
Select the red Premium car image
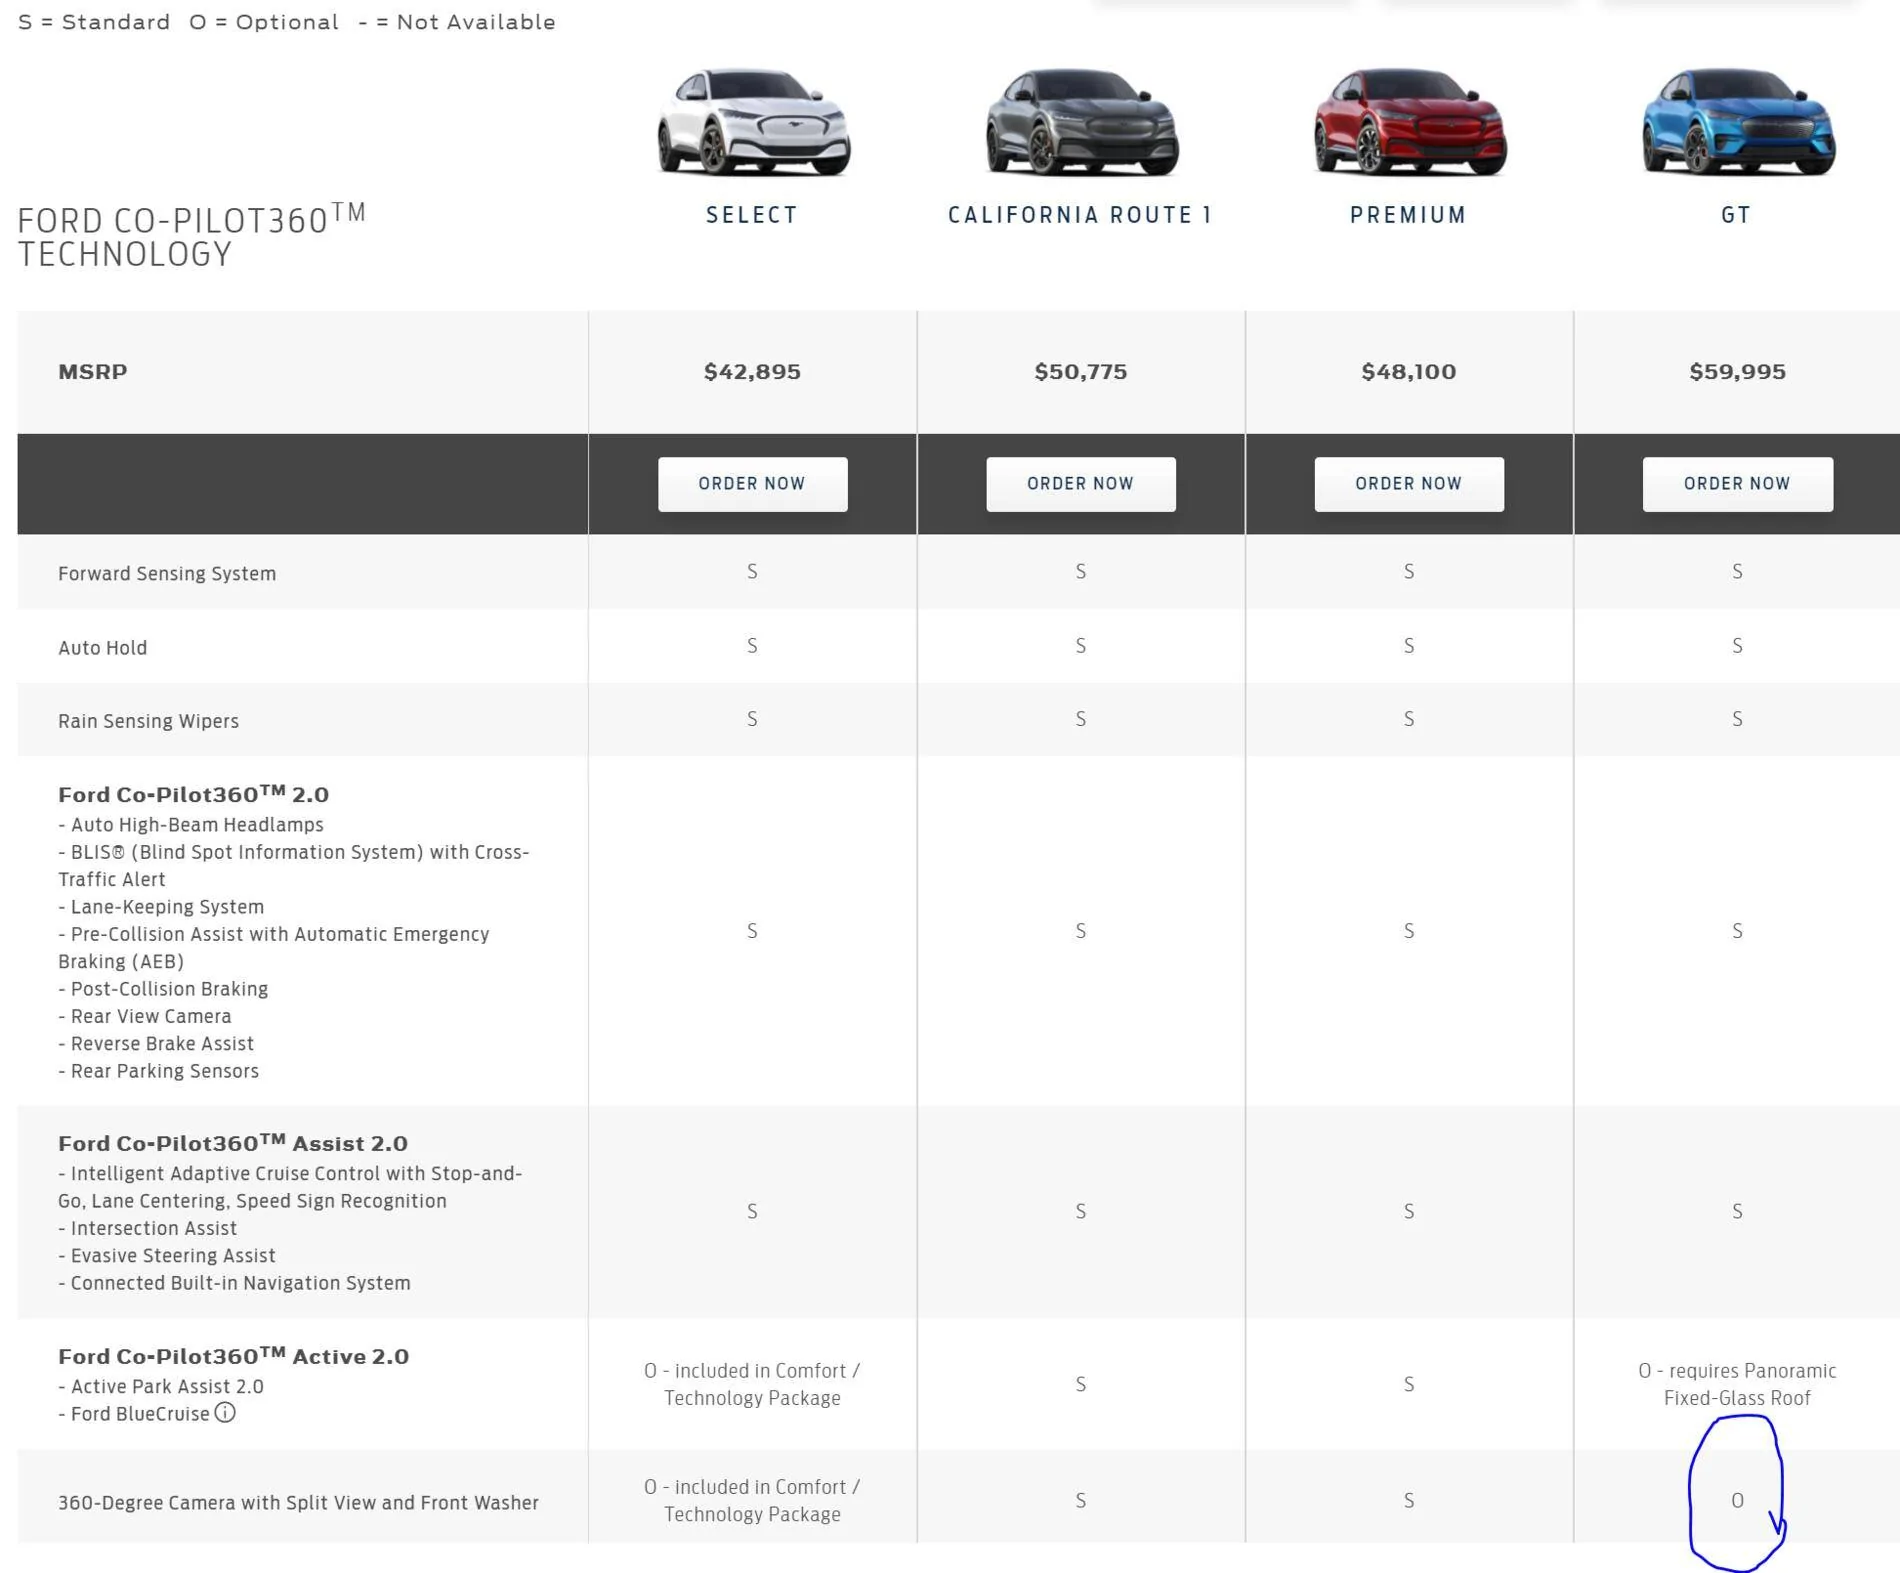1409,122
